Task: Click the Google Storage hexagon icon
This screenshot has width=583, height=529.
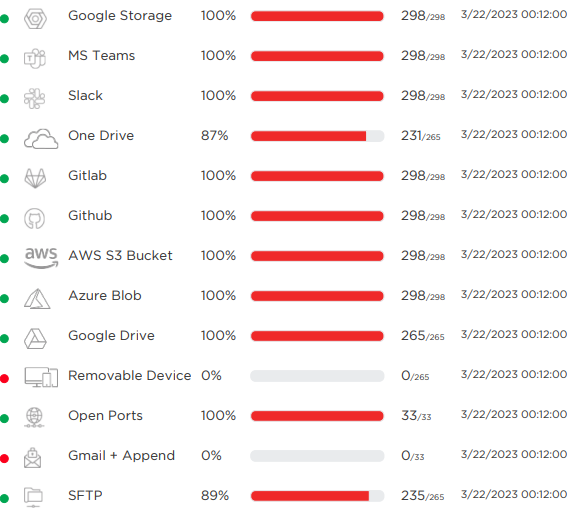Action: [35, 18]
